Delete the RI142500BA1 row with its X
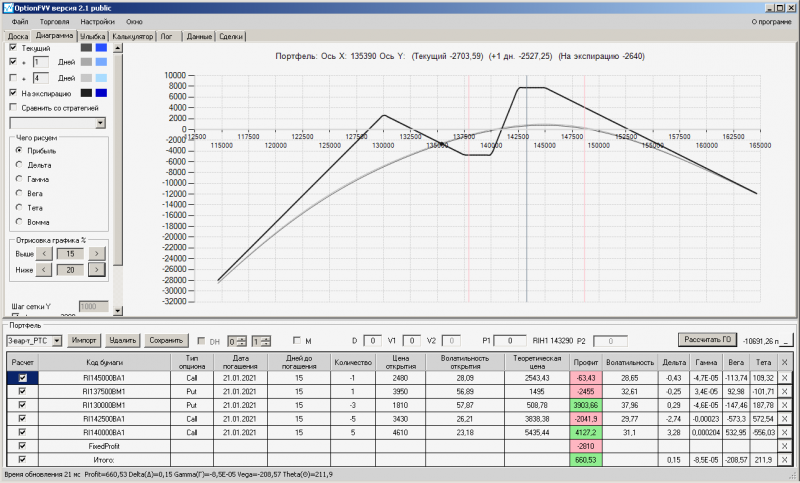The width and height of the screenshot is (800, 483). point(784,419)
